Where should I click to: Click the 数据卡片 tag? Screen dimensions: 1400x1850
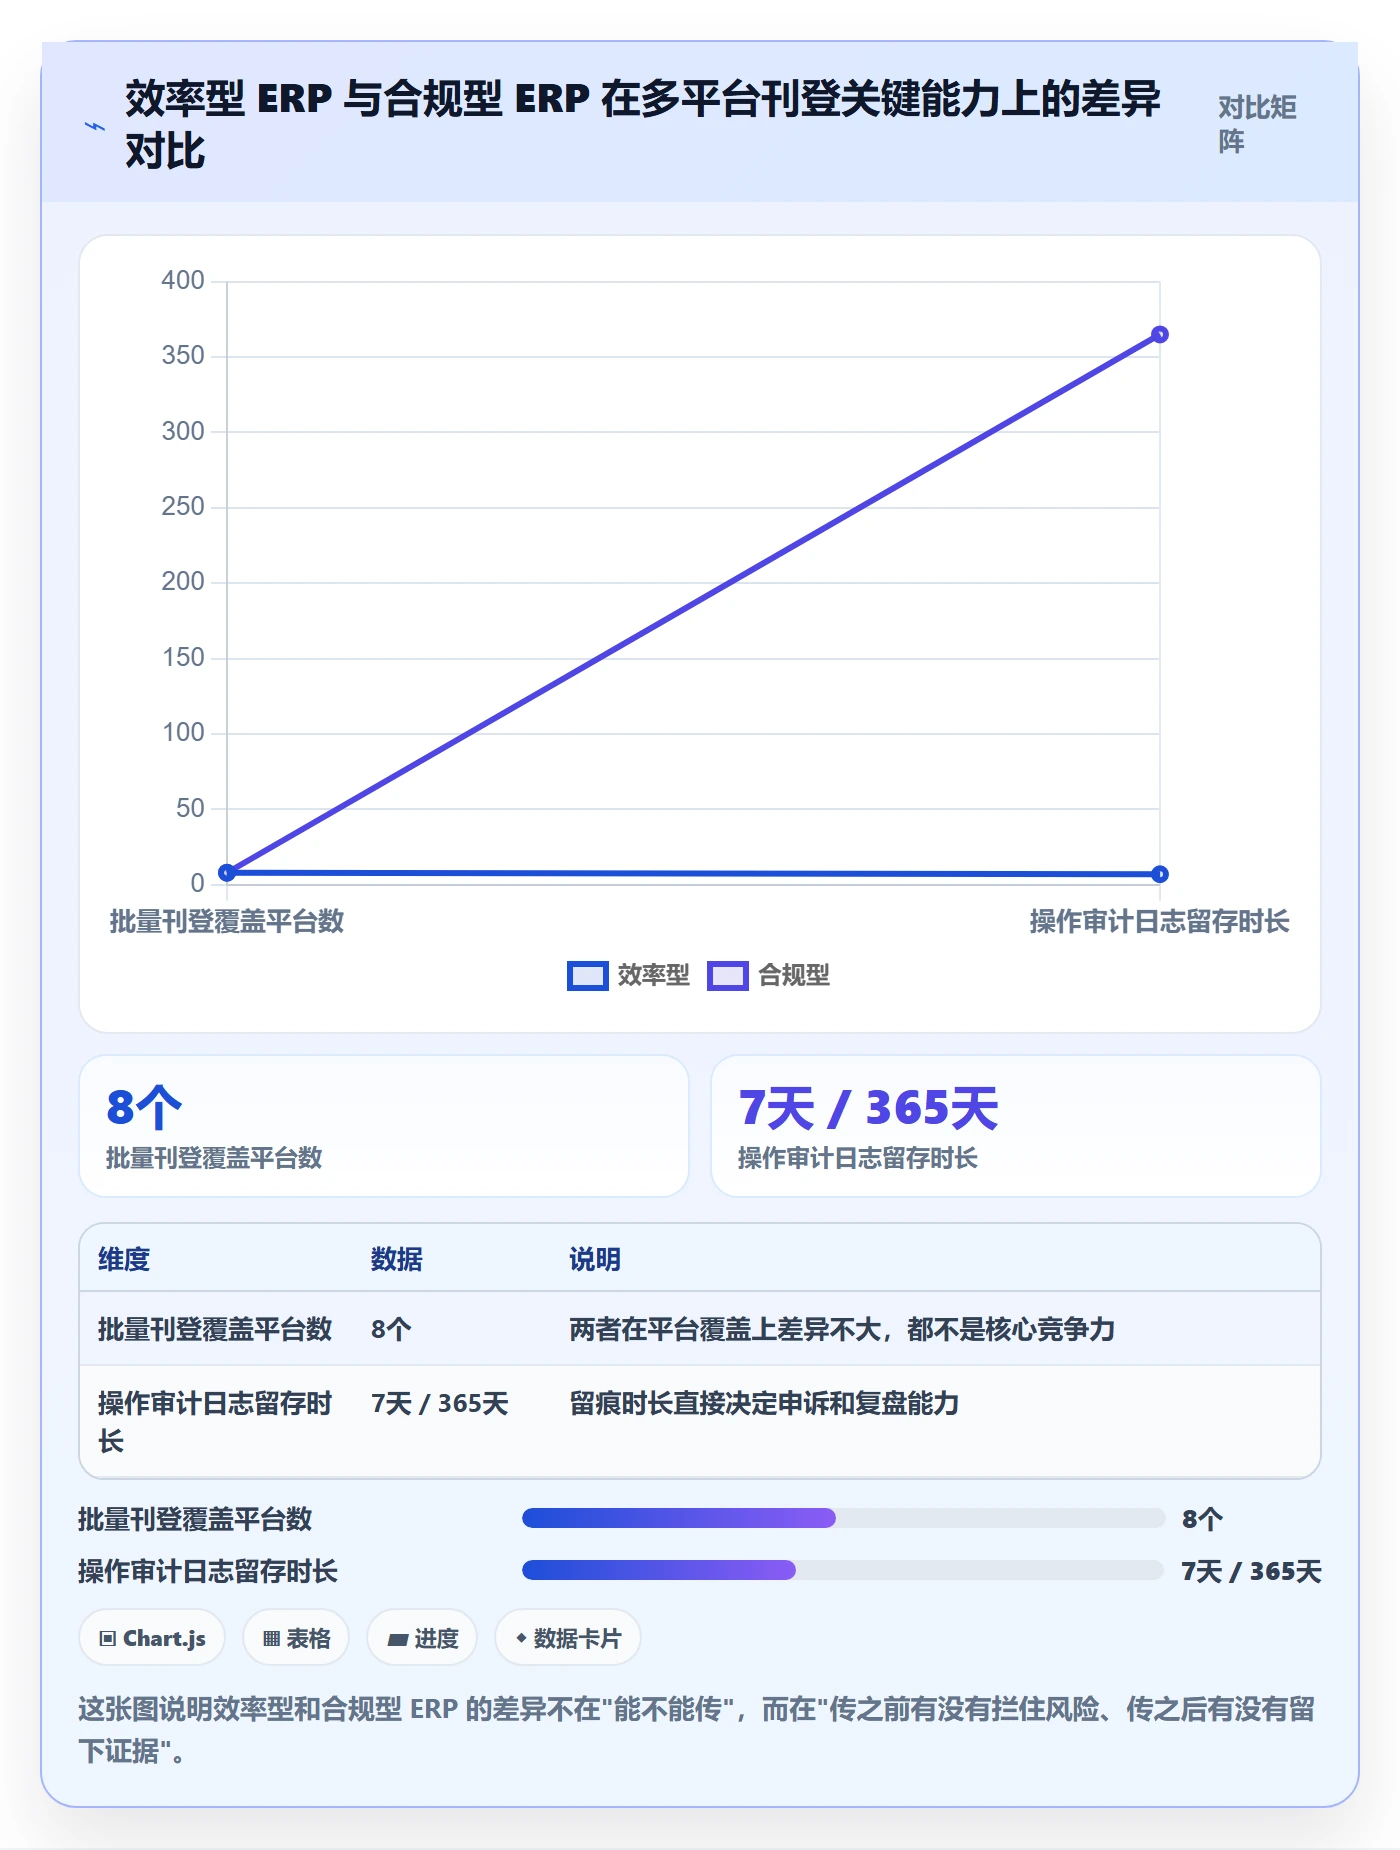click(x=568, y=1638)
